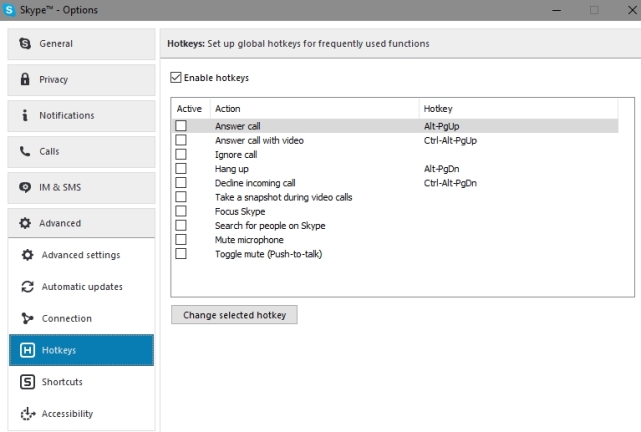
Task: Activate the Answer call with video checkbox
Action: pos(181,140)
